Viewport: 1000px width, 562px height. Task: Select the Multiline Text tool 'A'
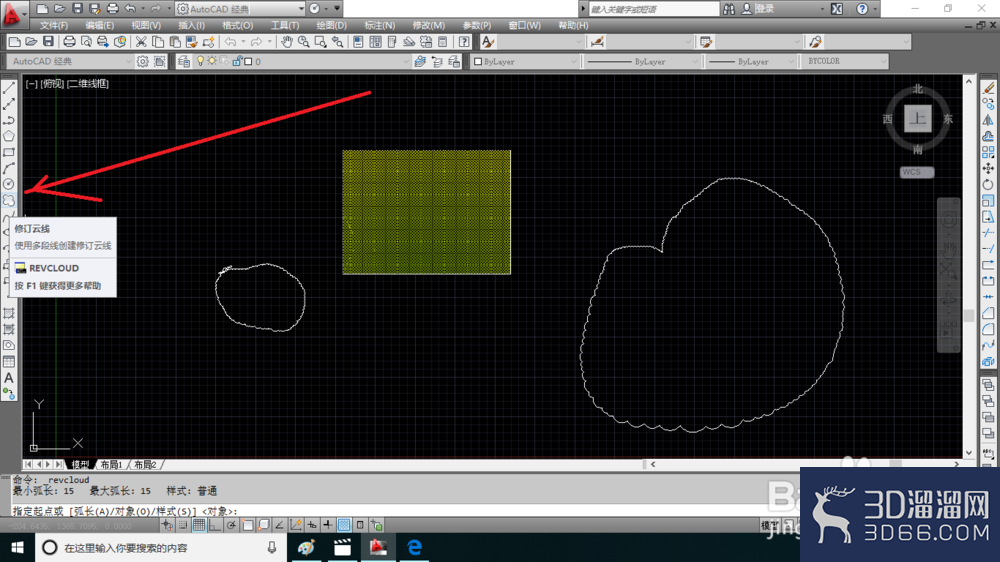[x=9, y=378]
